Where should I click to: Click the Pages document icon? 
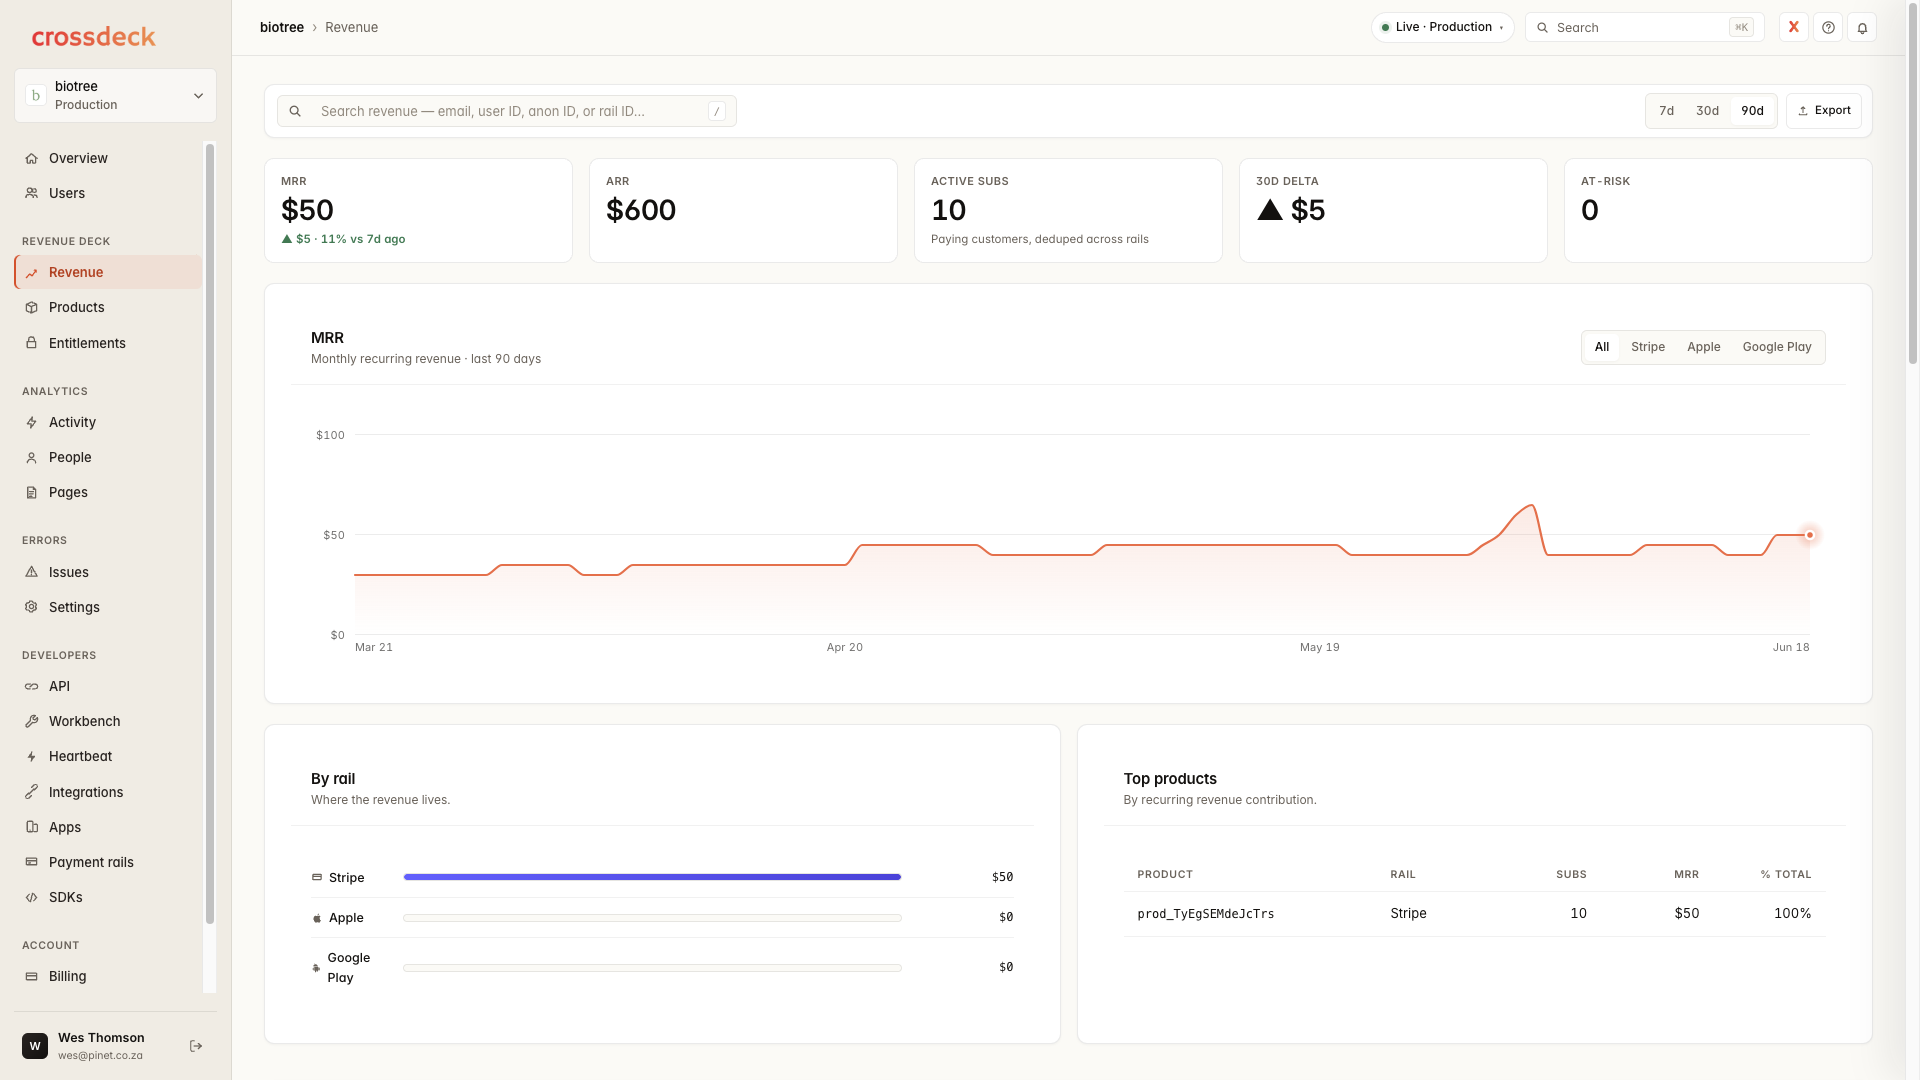point(31,493)
